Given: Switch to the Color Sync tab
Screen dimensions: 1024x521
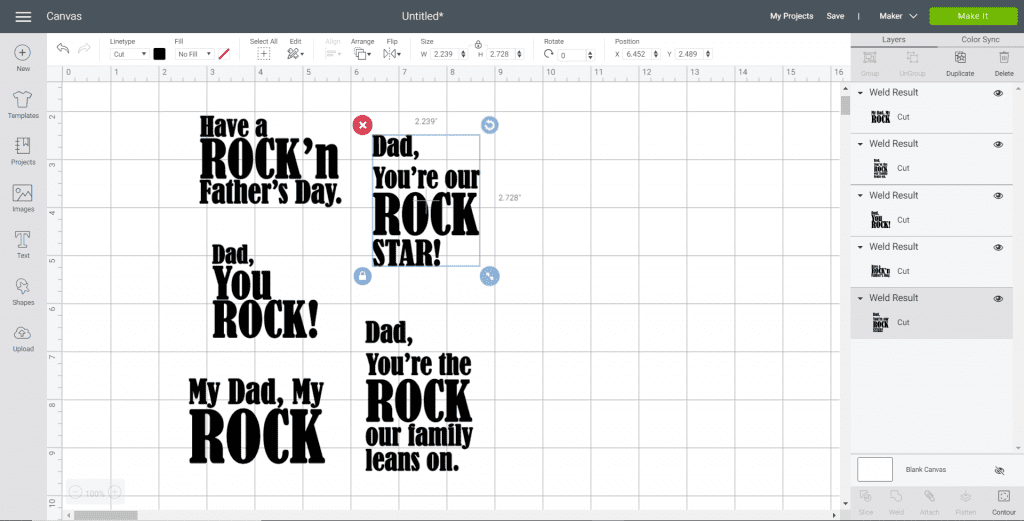Looking at the screenshot, I should coord(980,40).
